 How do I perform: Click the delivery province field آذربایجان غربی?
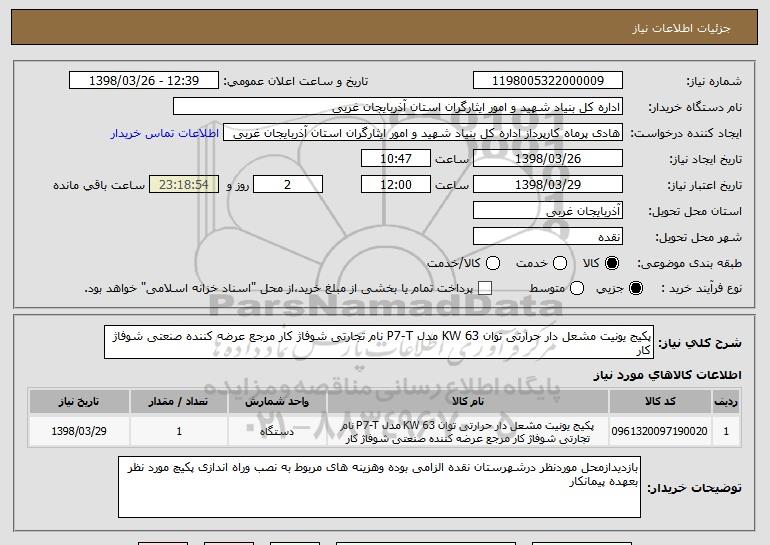coord(548,211)
